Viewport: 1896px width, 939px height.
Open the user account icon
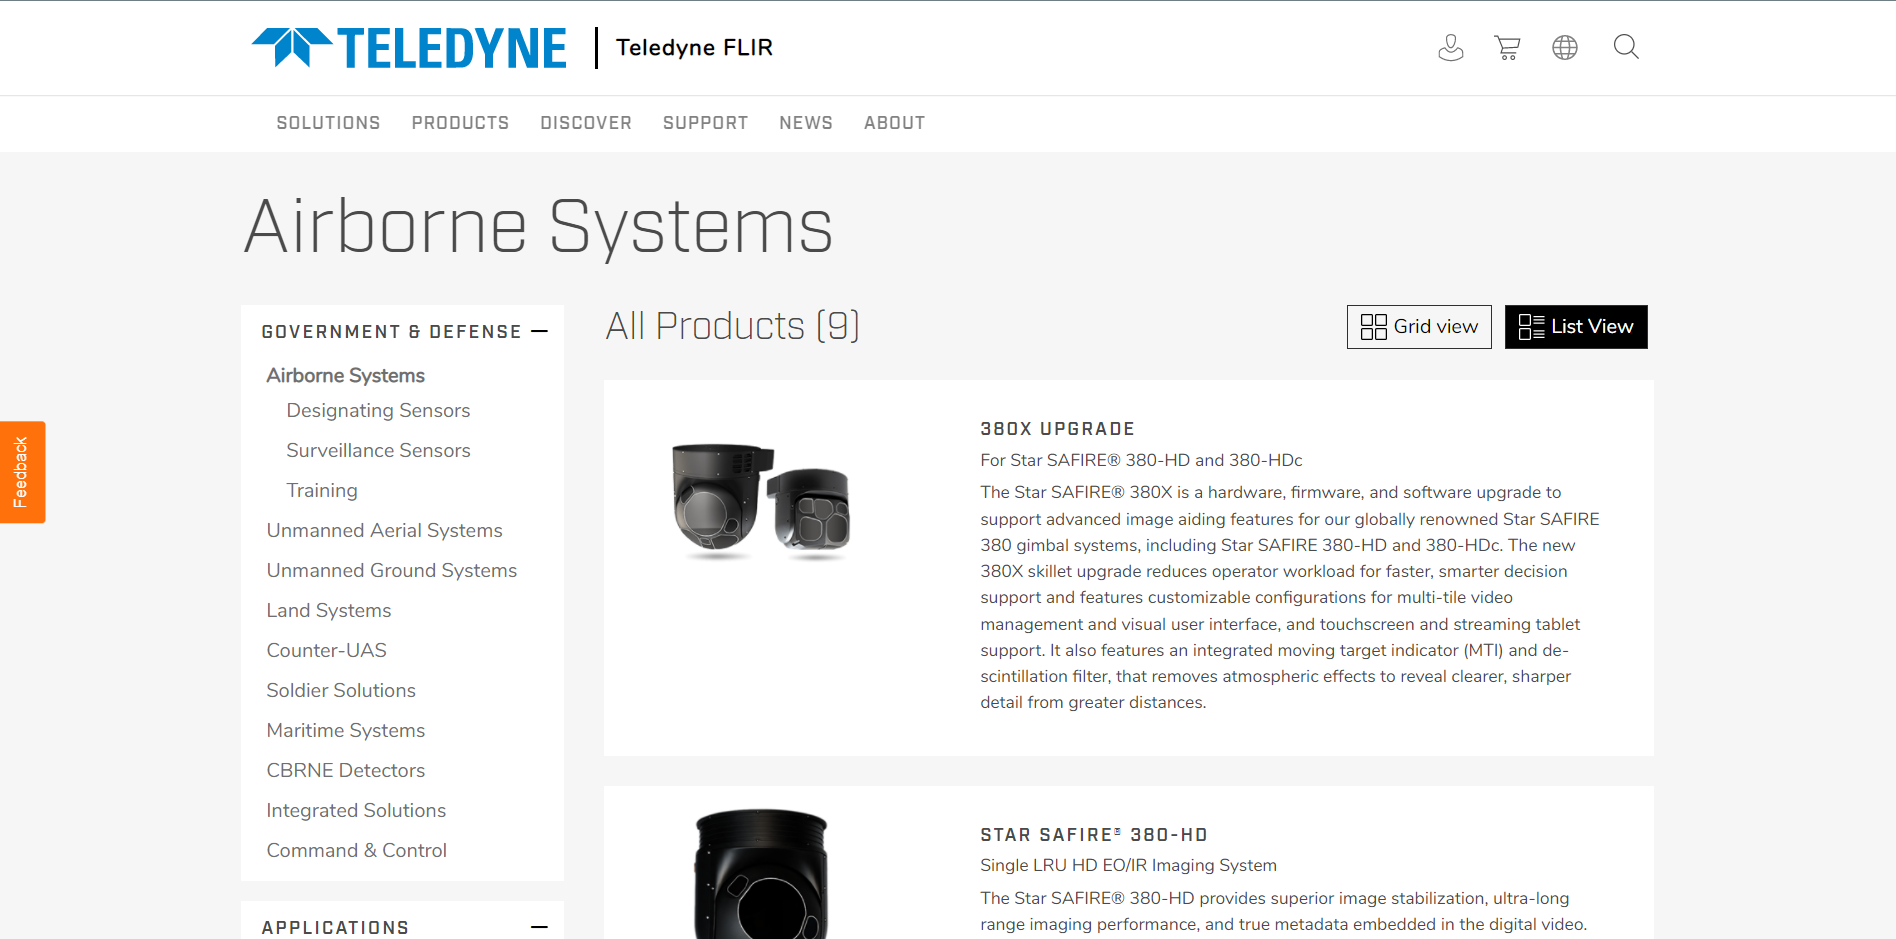pos(1450,47)
